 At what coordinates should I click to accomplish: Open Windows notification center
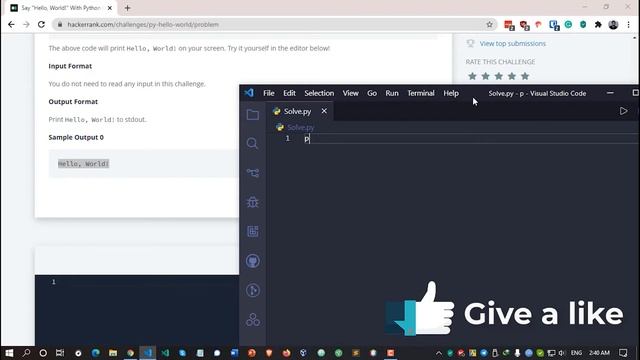(623, 353)
